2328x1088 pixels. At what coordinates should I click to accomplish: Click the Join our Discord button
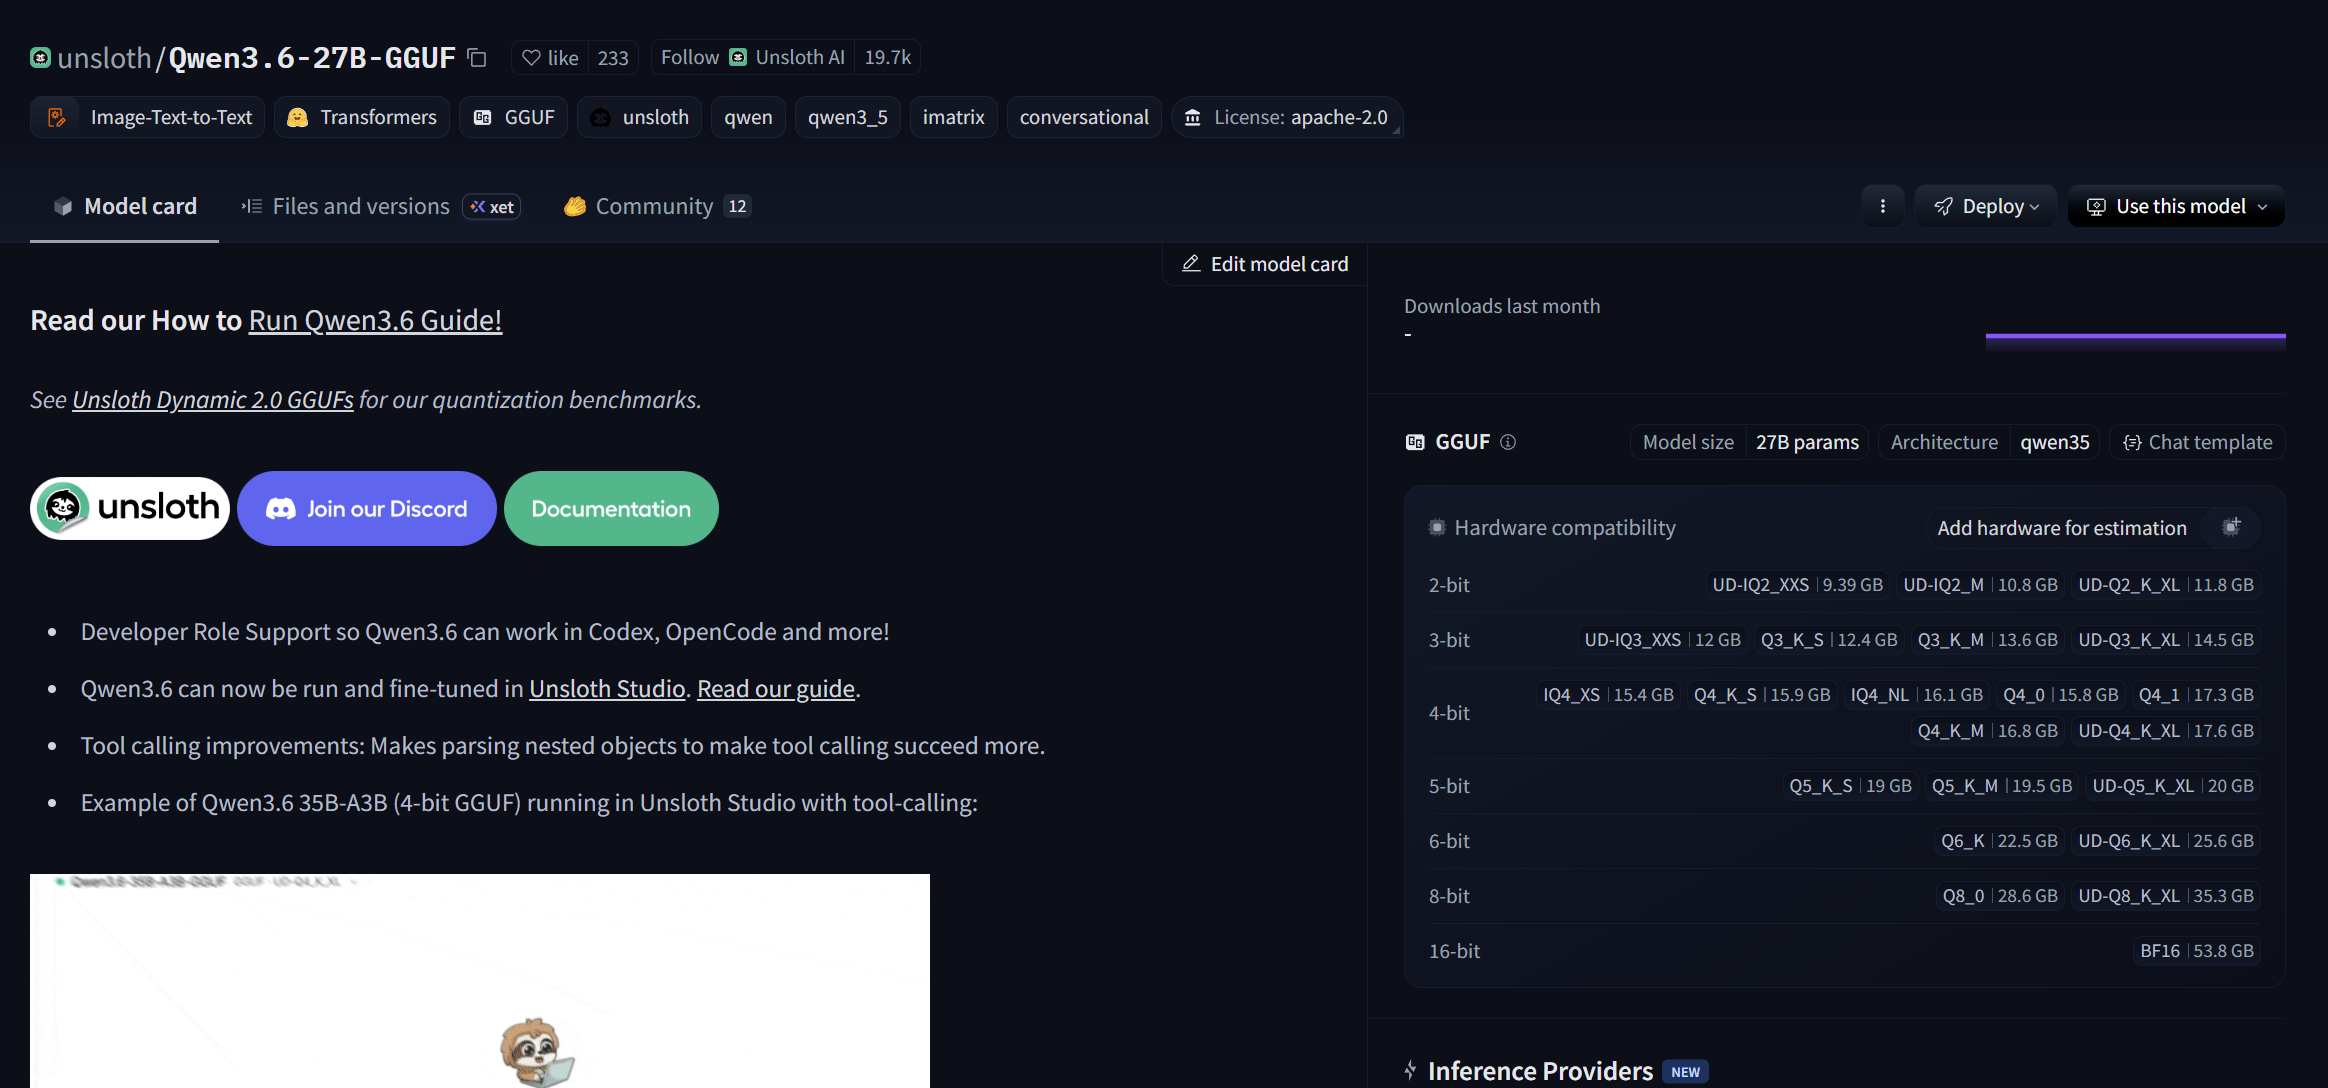pos(367,508)
